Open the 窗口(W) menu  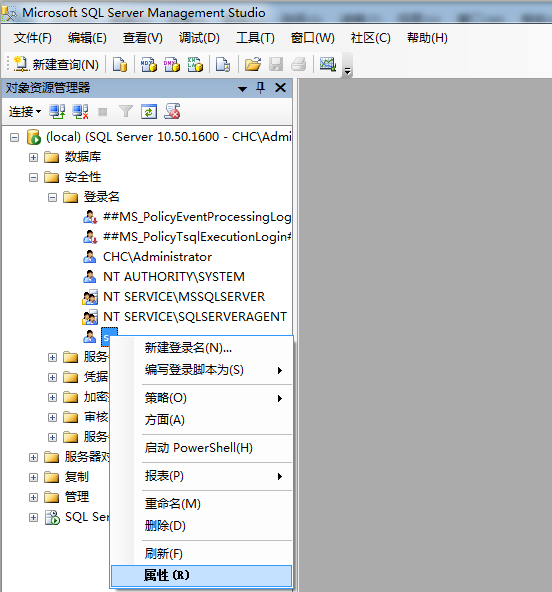pyautogui.click(x=313, y=38)
